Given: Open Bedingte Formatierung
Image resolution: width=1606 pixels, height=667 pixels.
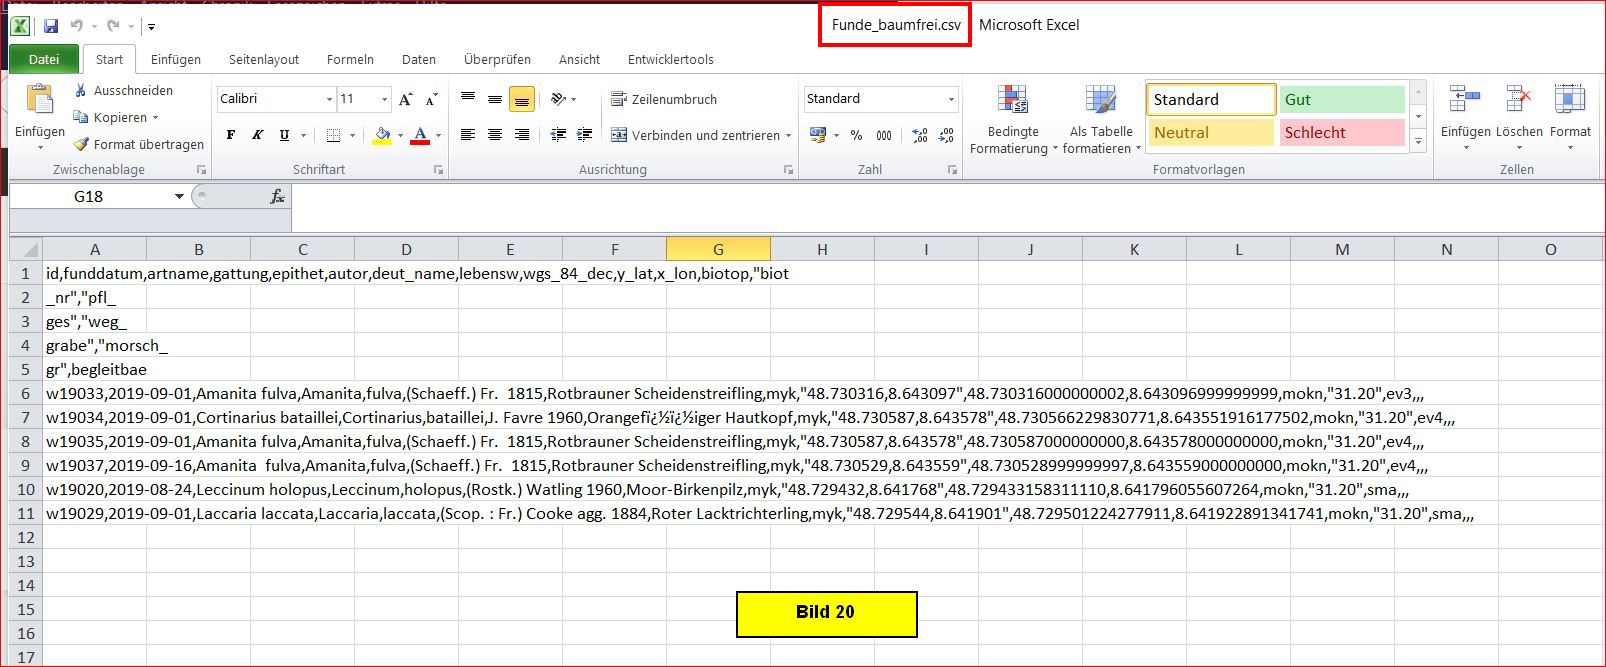Looking at the screenshot, I should coord(1013,120).
